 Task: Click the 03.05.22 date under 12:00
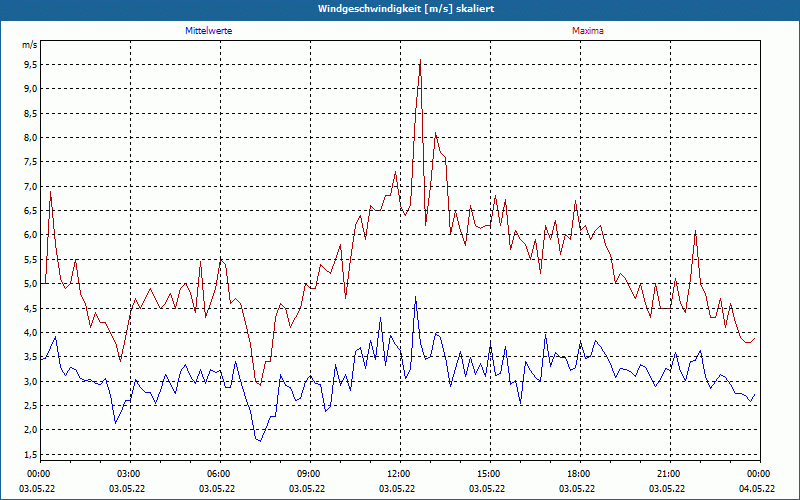[x=397, y=488]
